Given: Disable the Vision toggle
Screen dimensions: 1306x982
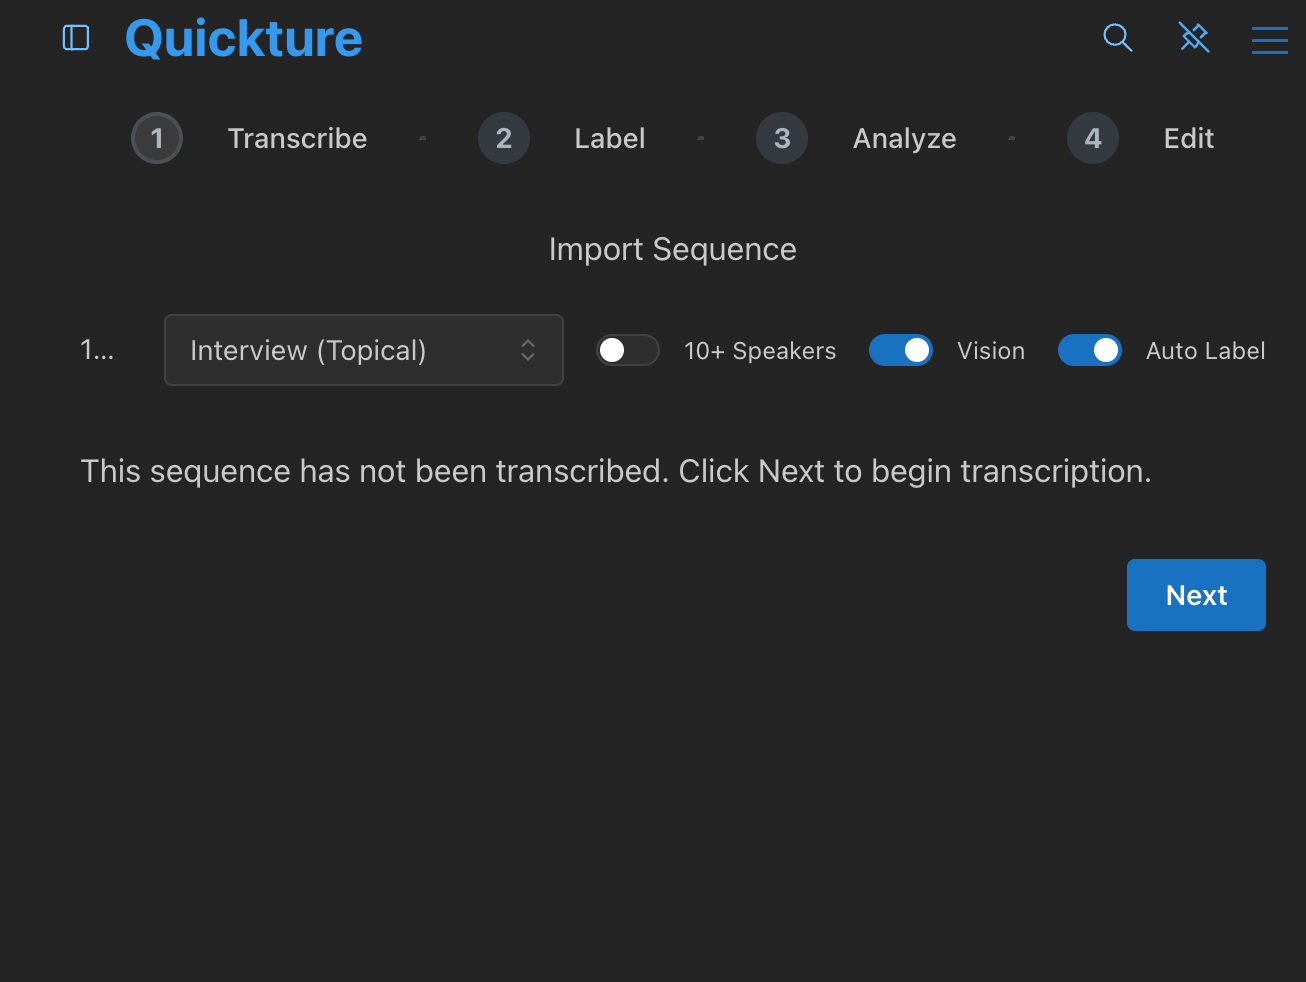Looking at the screenshot, I should coord(901,350).
